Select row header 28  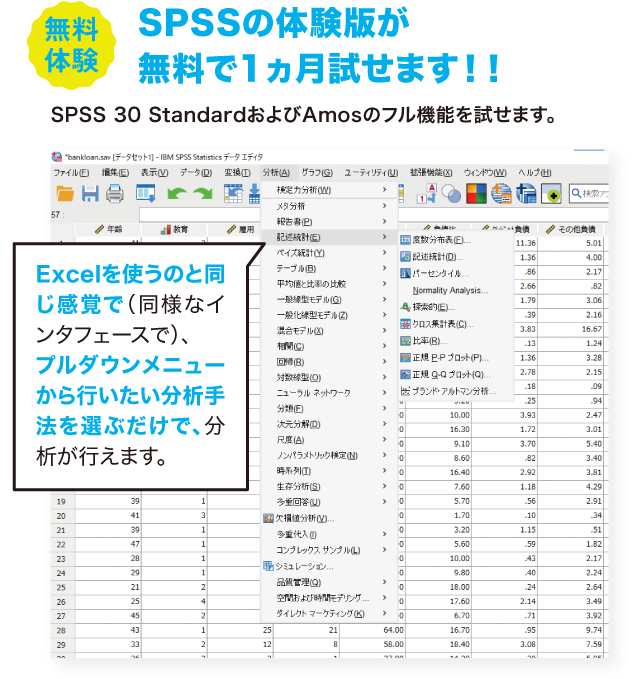coord(61,630)
